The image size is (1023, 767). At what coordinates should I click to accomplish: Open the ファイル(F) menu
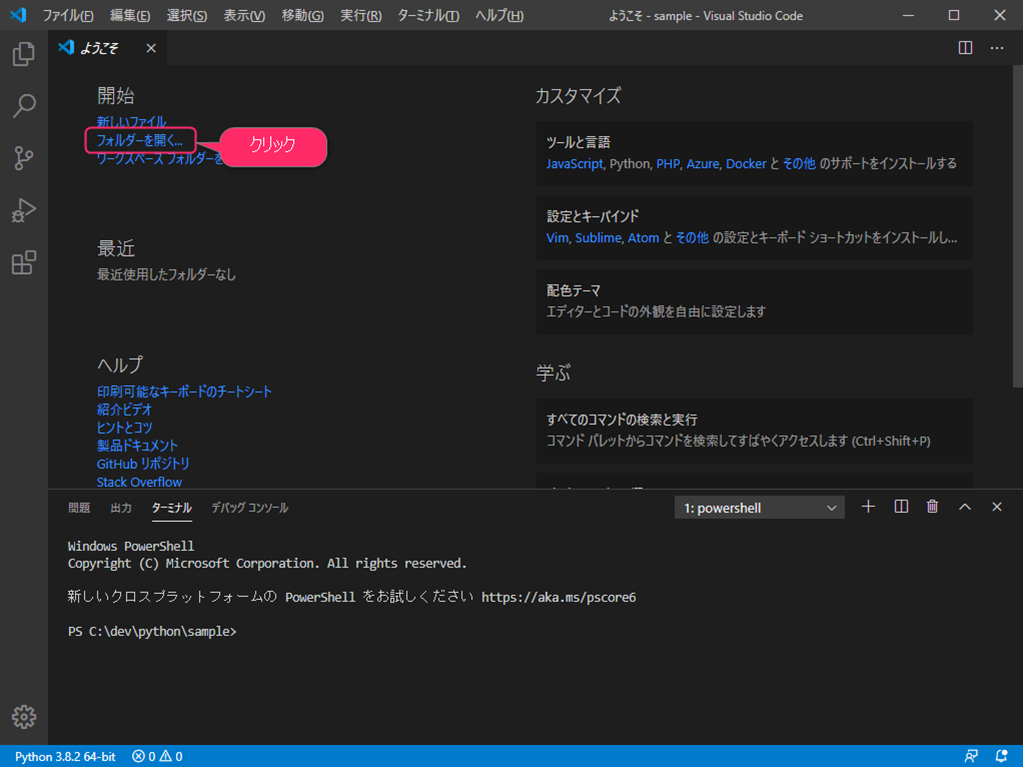(68, 16)
